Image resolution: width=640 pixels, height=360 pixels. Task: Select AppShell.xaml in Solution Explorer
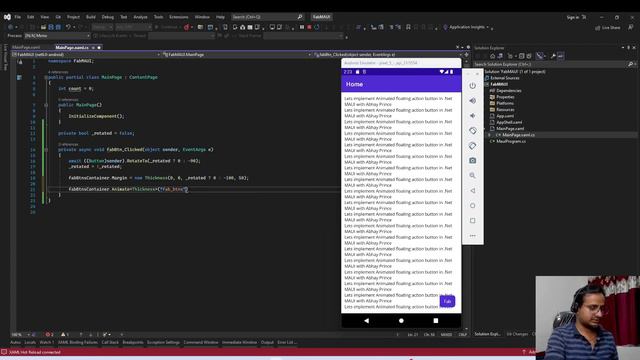tap(509, 122)
